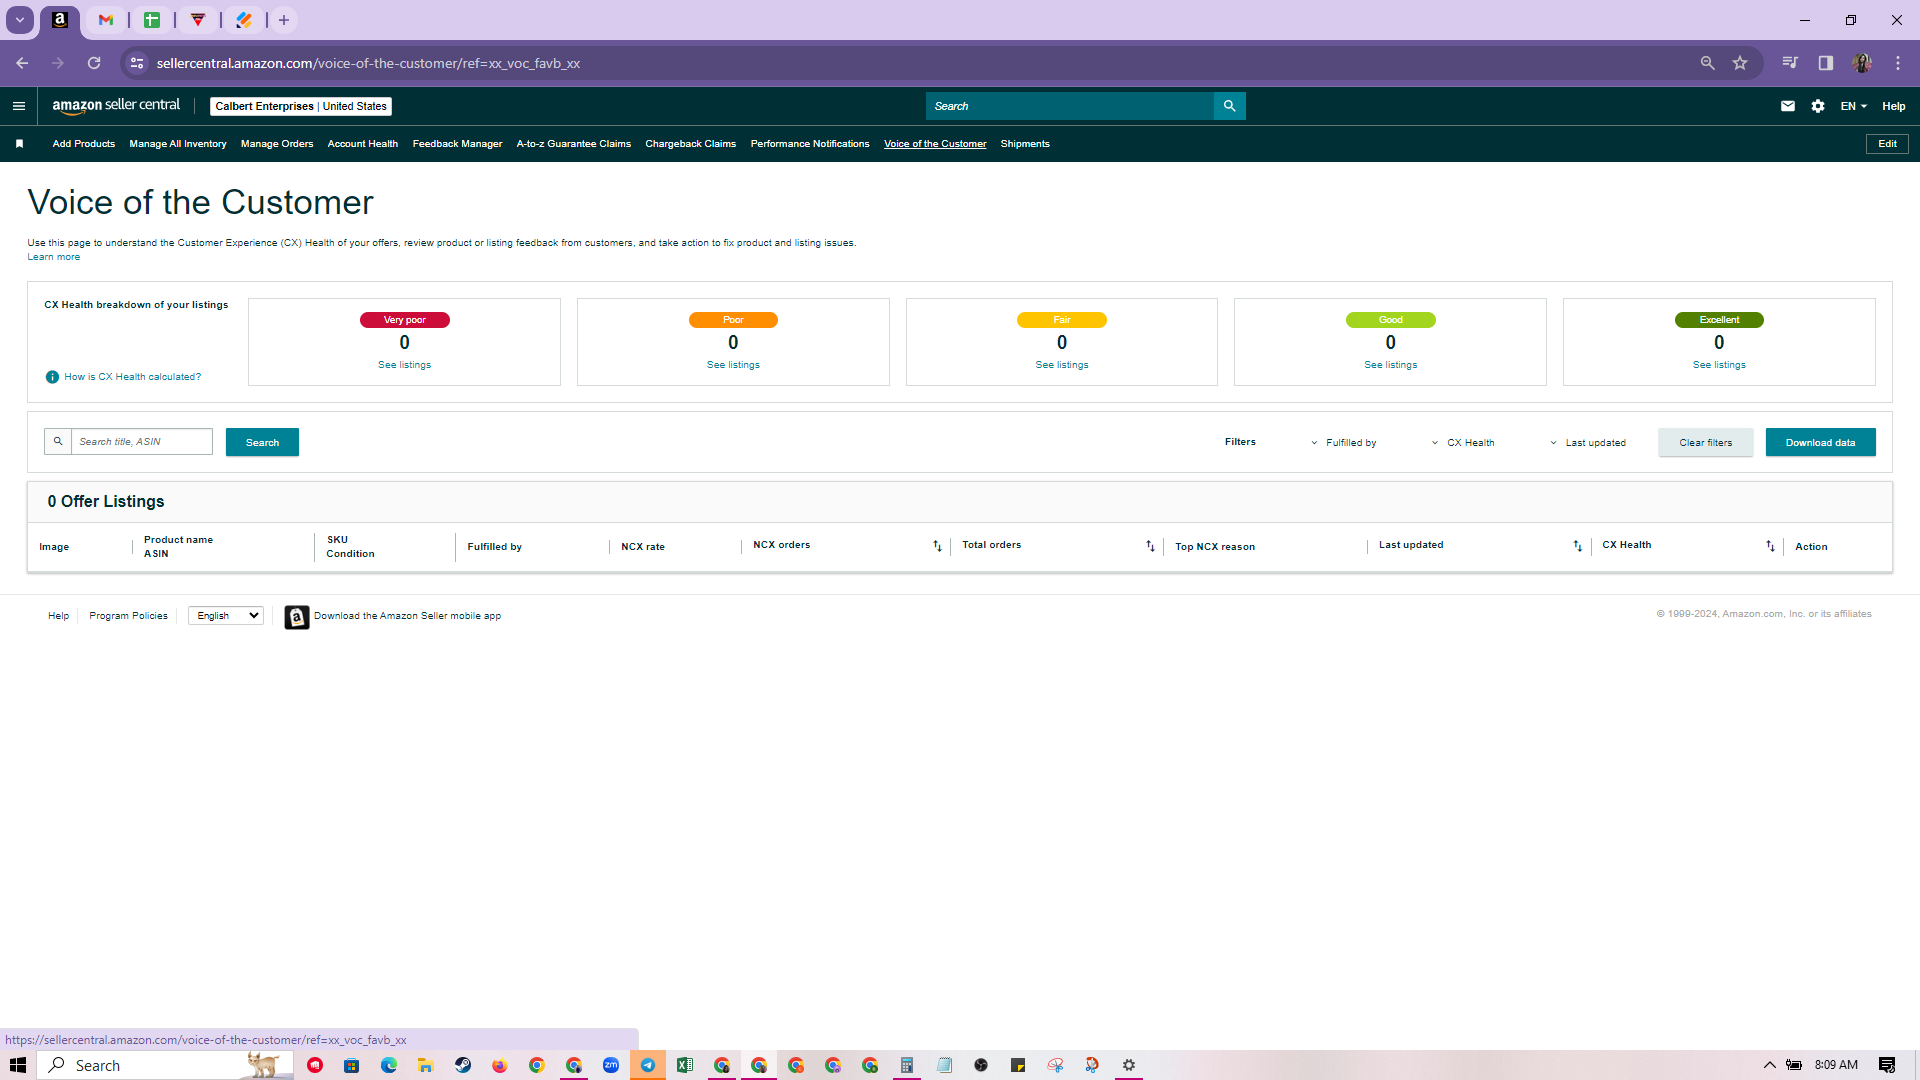1920x1080 pixels.
Task: Open Feedback Manager page
Action: pos(457,144)
